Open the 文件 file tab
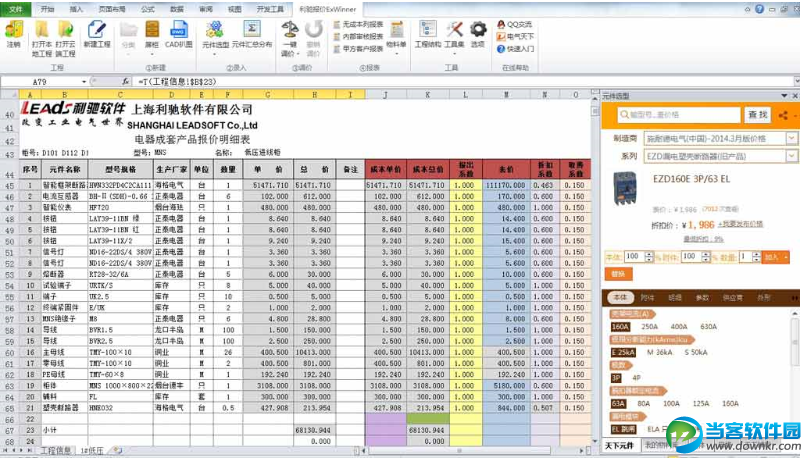Viewport: 802px width, 460px height. 15,9
